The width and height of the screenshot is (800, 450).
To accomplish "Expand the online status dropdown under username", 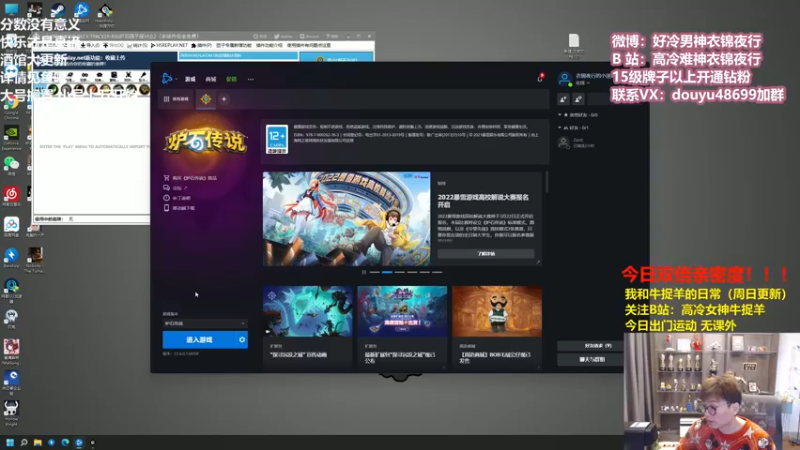I will point(582,83).
